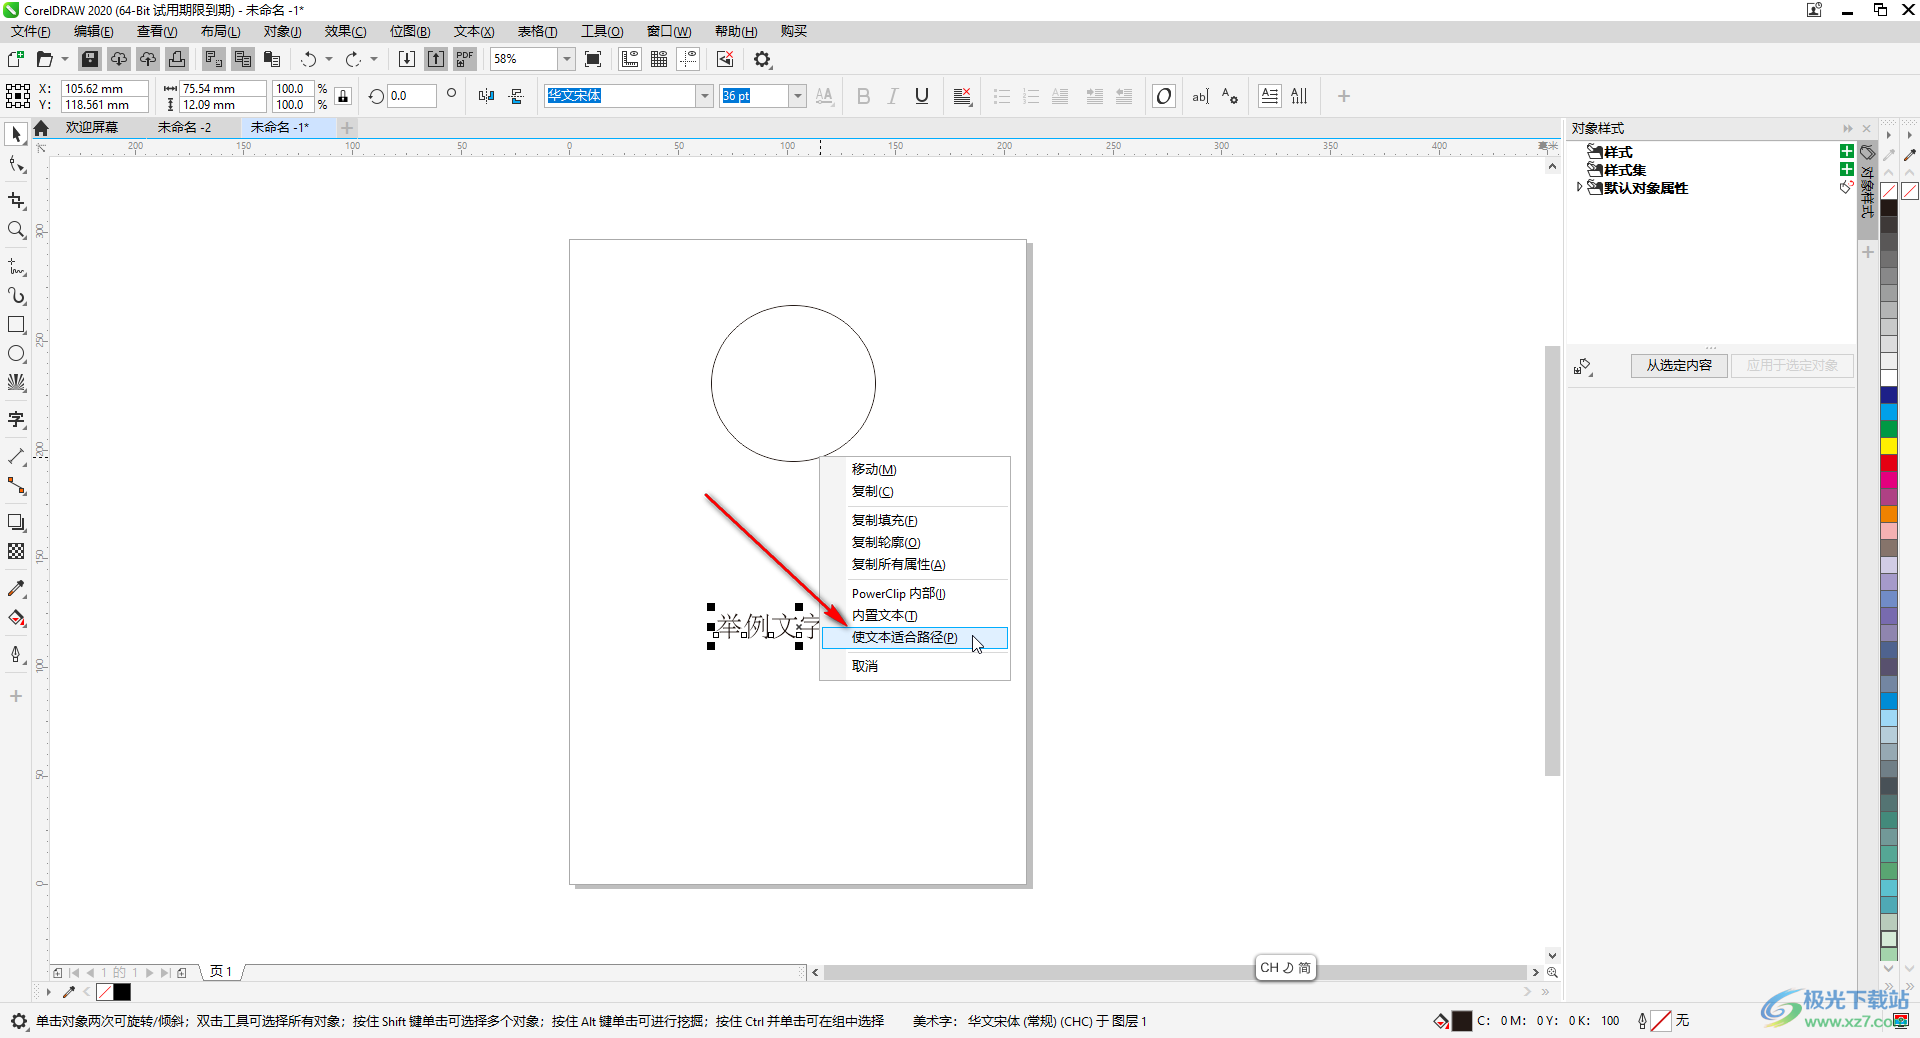Pick the black swatch at top of palette
This screenshot has width=1920, height=1038.
click(1889, 208)
